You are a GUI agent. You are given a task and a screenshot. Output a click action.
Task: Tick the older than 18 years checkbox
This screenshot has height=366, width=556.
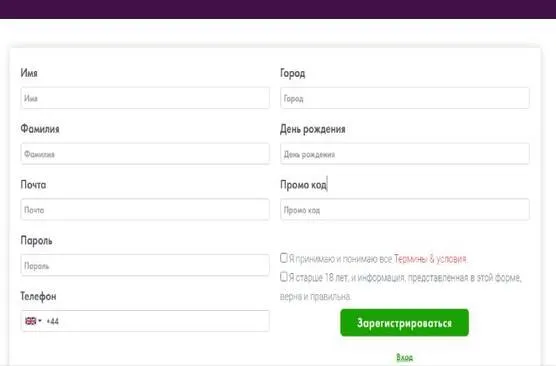(x=284, y=277)
